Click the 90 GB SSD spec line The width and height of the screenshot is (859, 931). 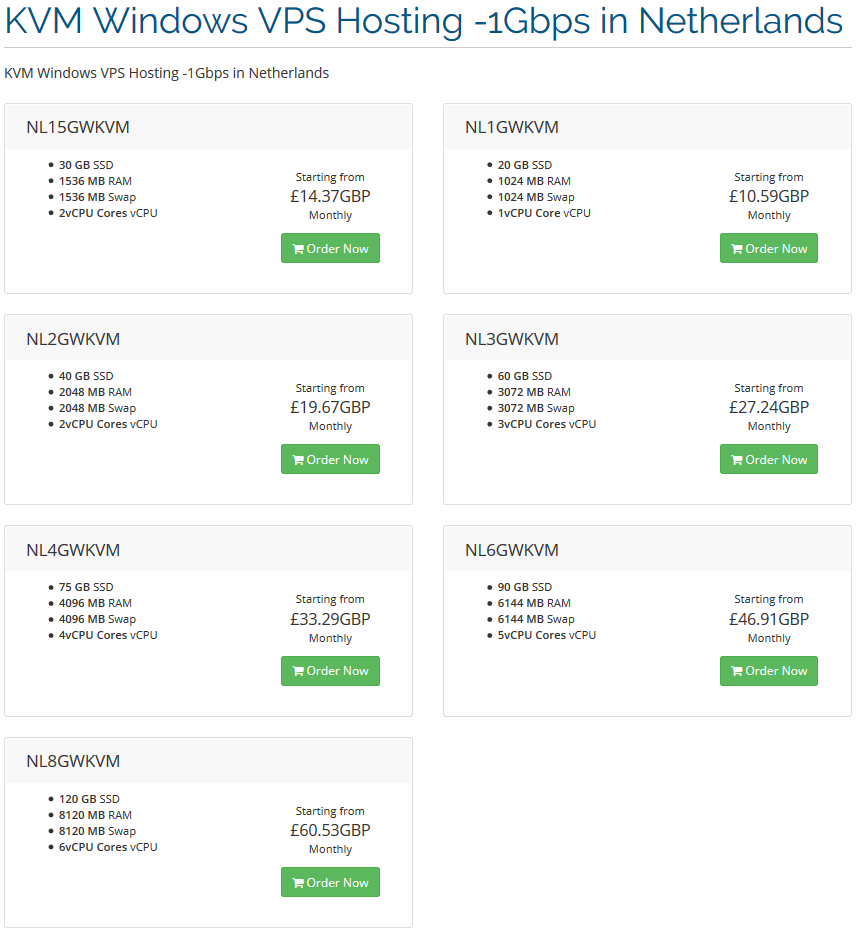point(525,587)
